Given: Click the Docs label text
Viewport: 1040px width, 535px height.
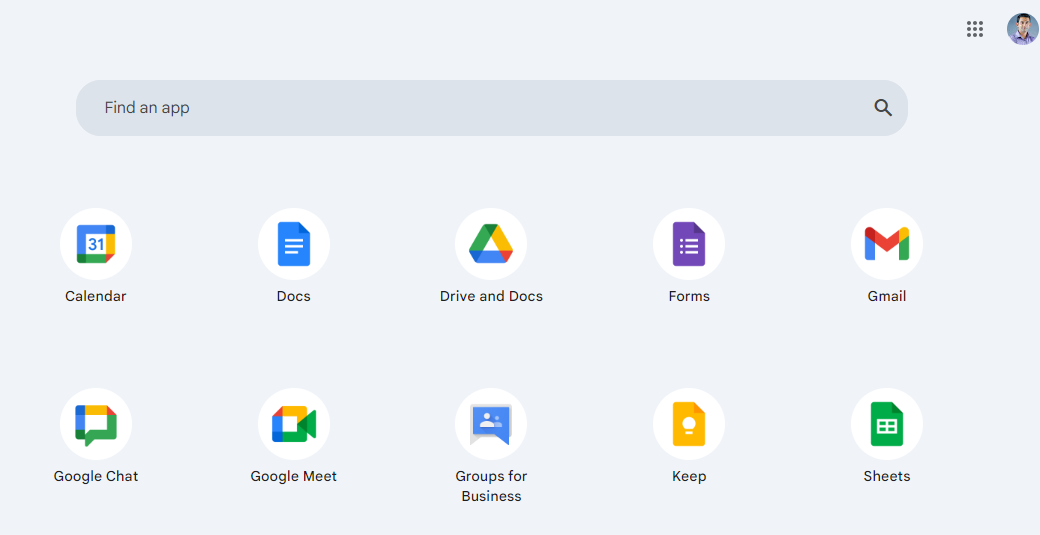Looking at the screenshot, I should 294,296.
